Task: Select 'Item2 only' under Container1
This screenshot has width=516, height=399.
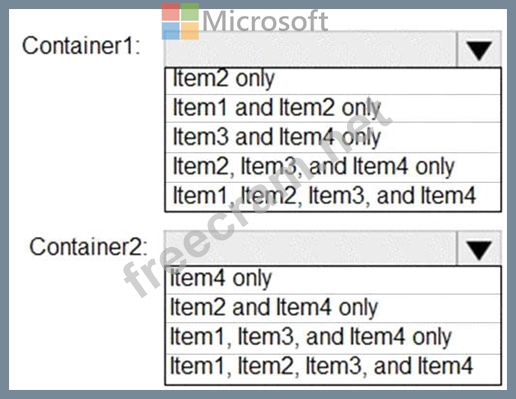Action: click(x=333, y=81)
